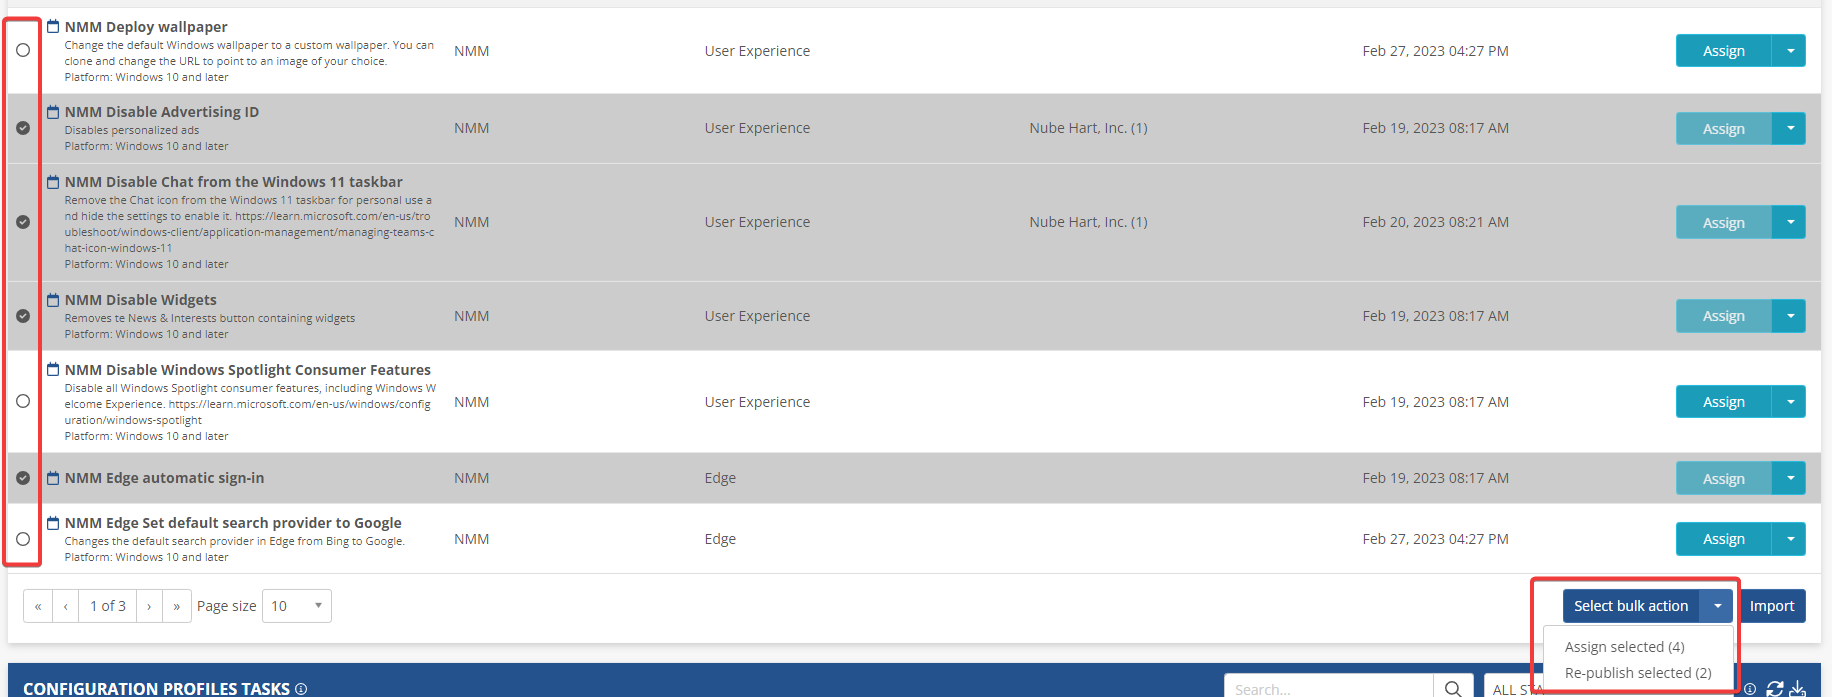This screenshot has width=1832, height=697.
Task: Open the Page size dropdown
Action: [297, 606]
